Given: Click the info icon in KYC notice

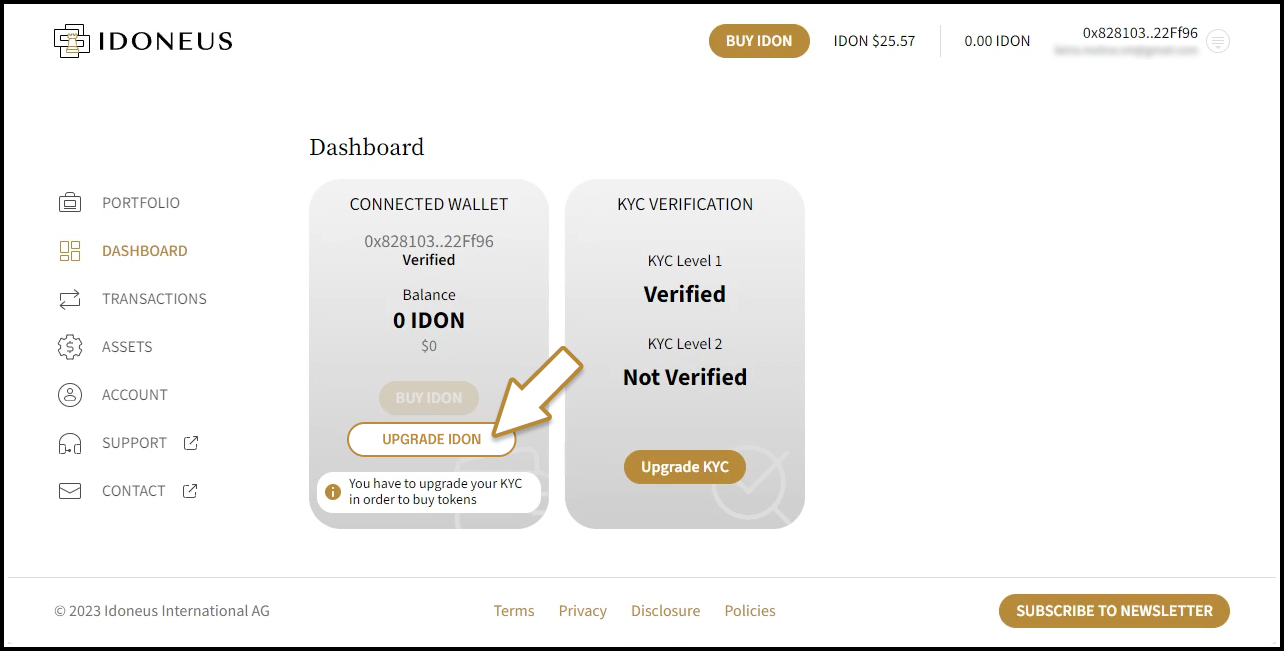Looking at the screenshot, I should [x=333, y=492].
